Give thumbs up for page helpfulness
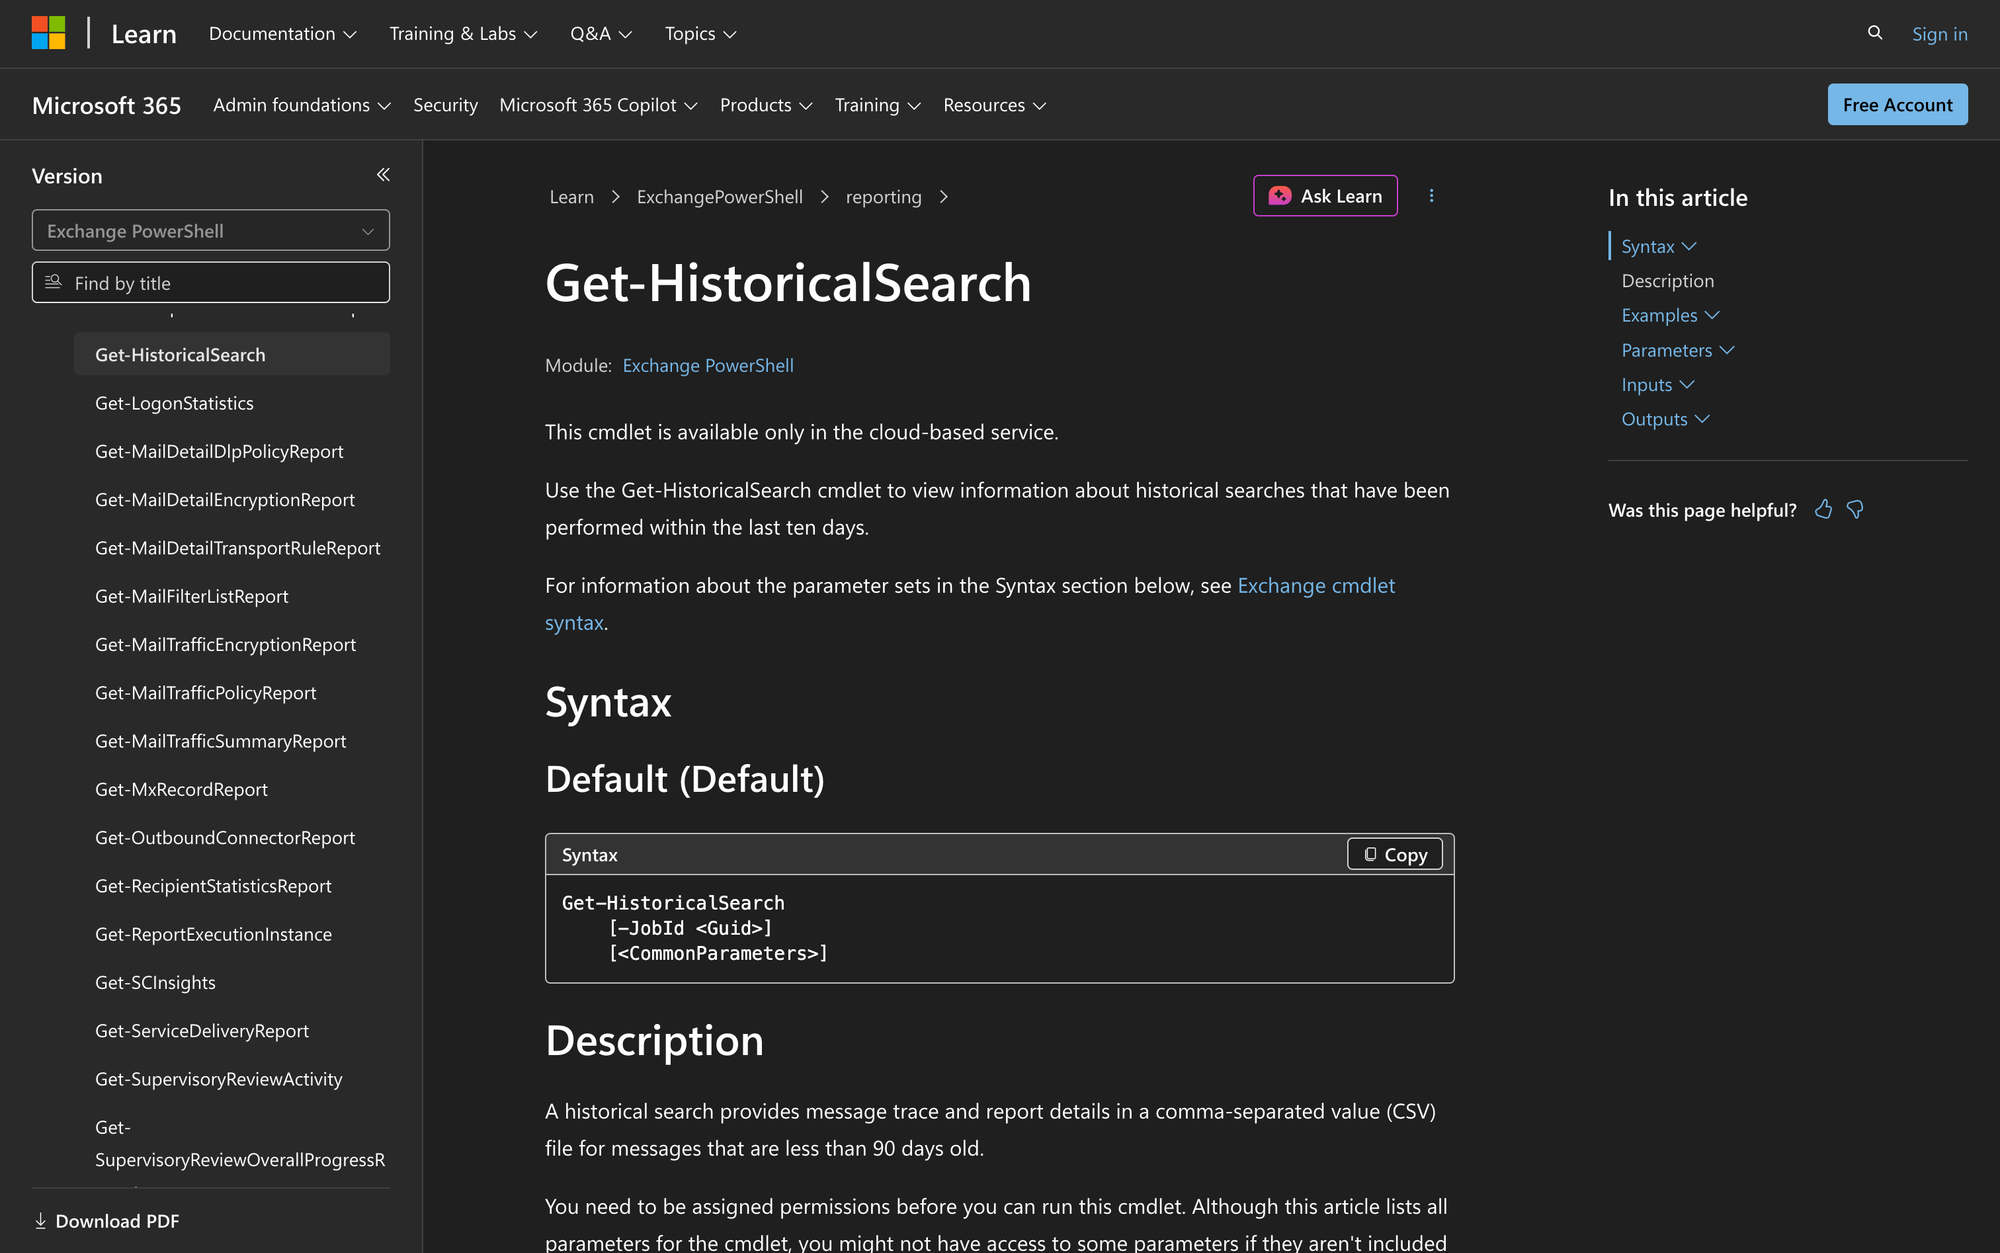This screenshot has width=2000, height=1253. tap(1824, 510)
